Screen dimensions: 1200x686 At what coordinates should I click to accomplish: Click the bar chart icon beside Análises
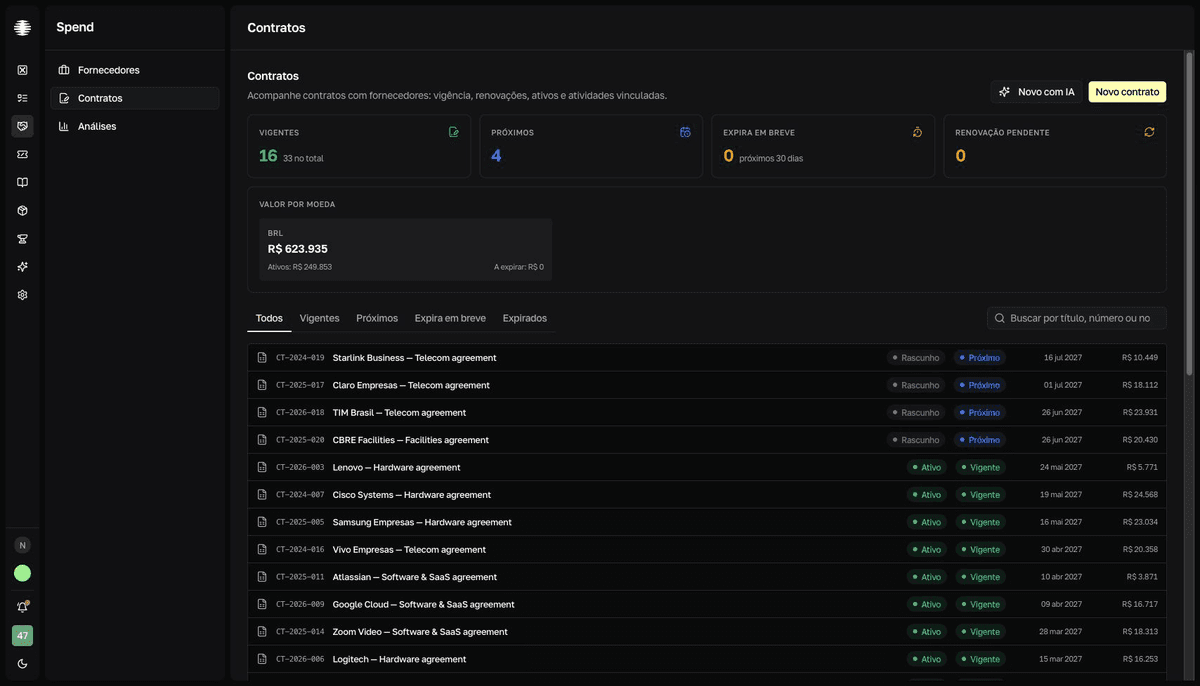[64, 126]
